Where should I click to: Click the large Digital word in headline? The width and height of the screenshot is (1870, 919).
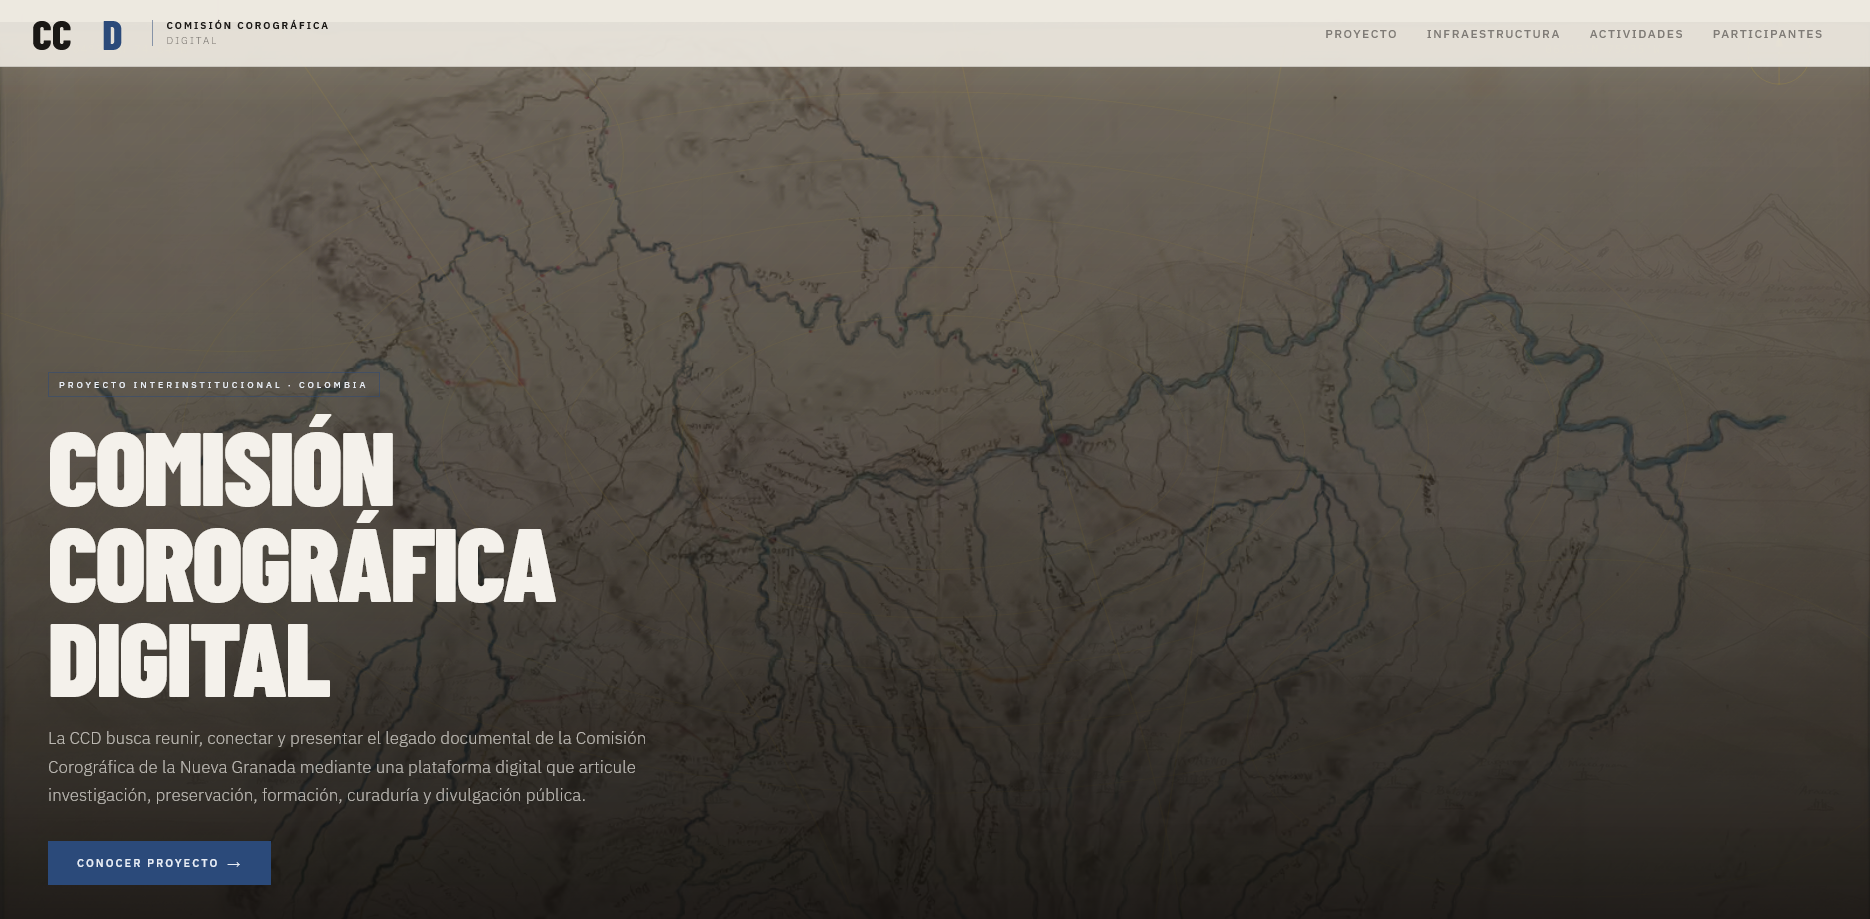coord(189,660)
